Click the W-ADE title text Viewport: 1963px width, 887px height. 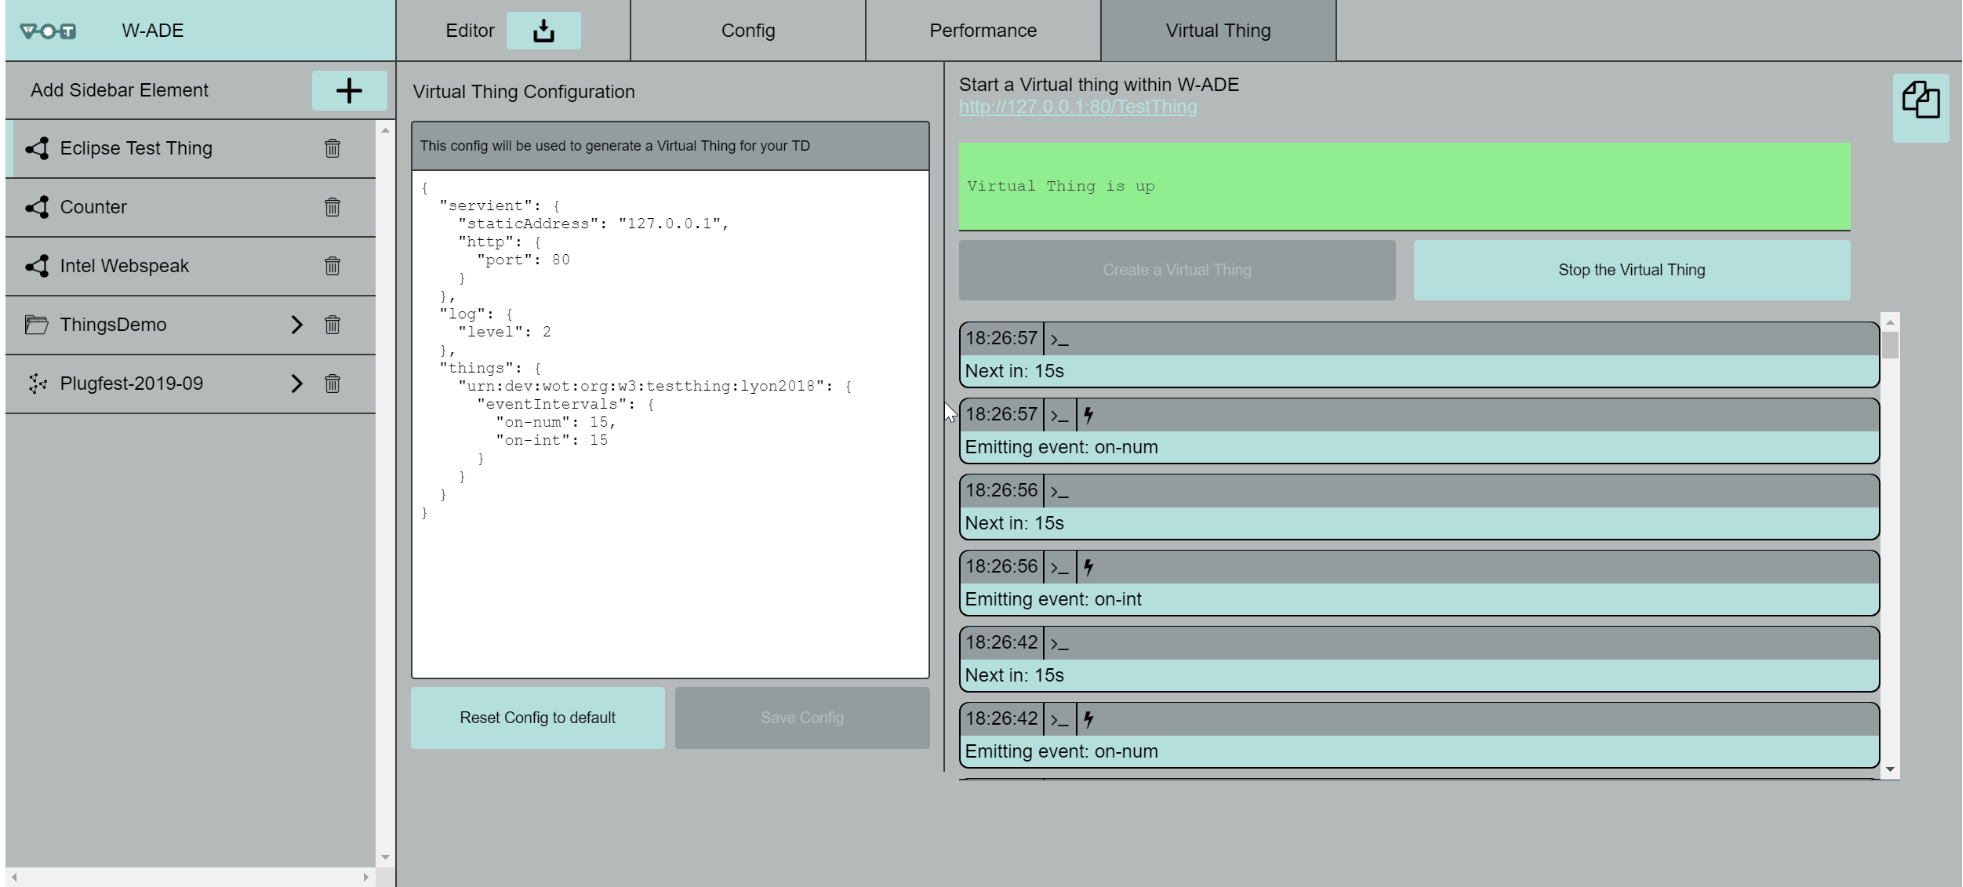point(153,31)
